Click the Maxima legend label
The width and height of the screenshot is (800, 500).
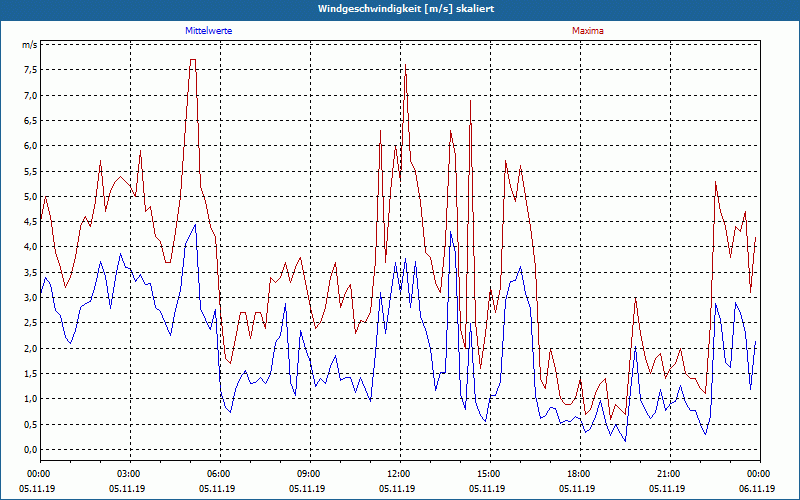coord(588,31)
